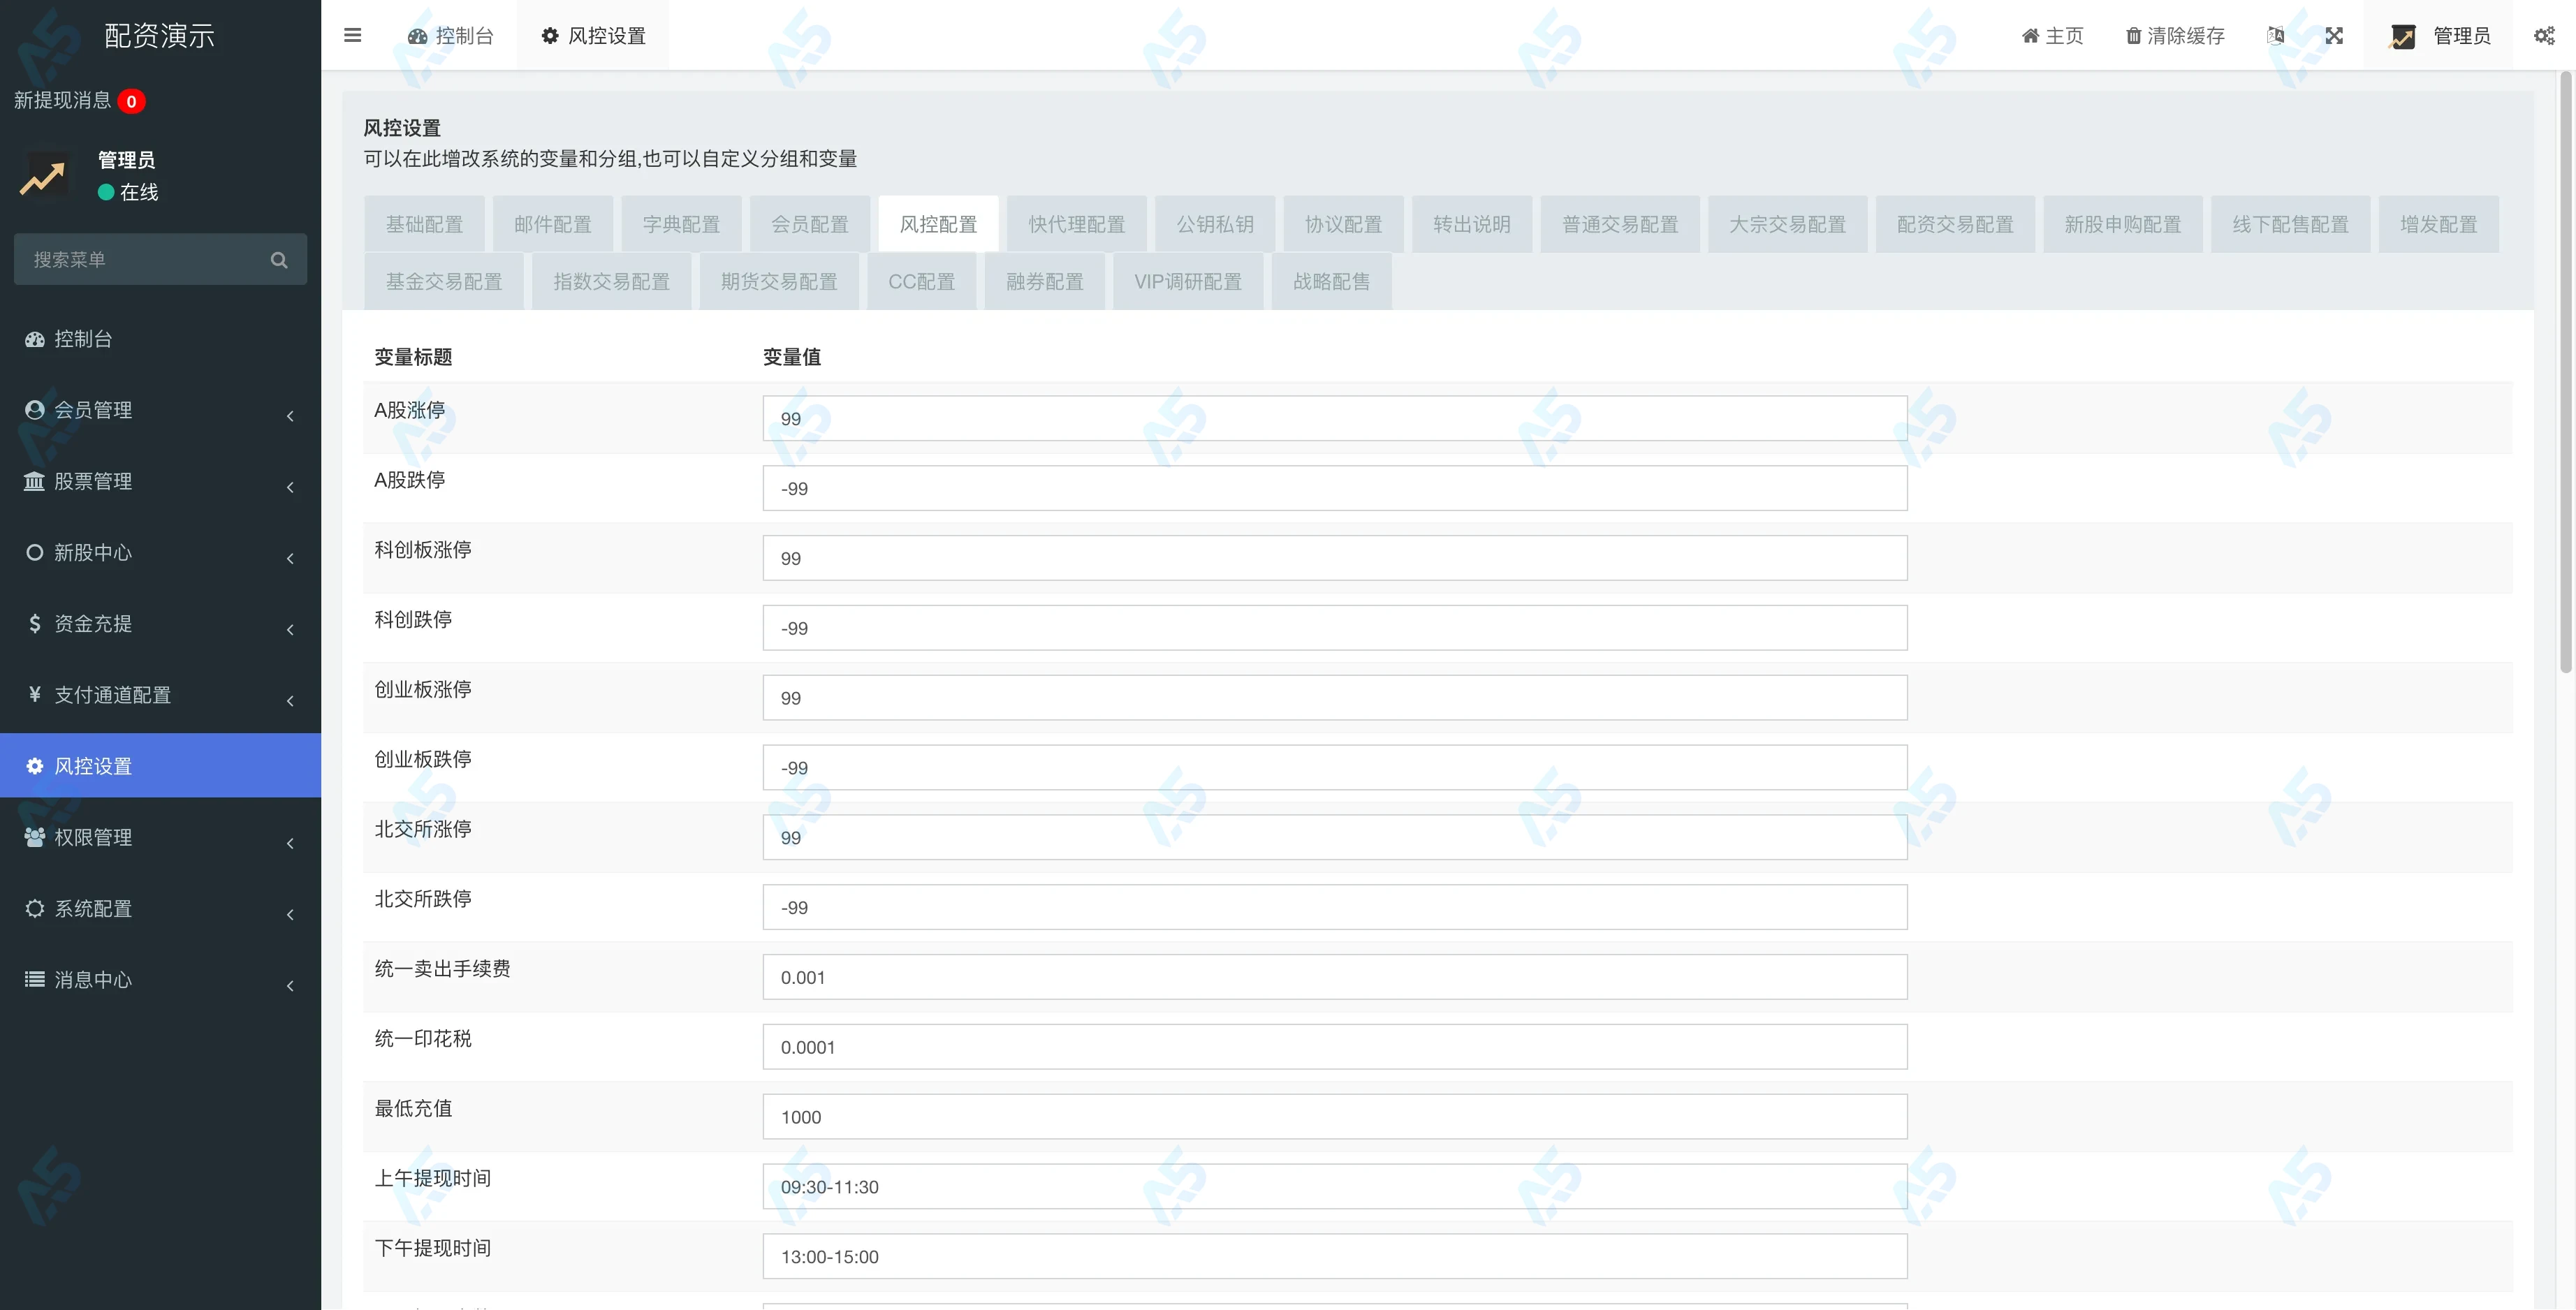Click the language translate icon in header
2576x1310 pixels.
coord(2276,36)
